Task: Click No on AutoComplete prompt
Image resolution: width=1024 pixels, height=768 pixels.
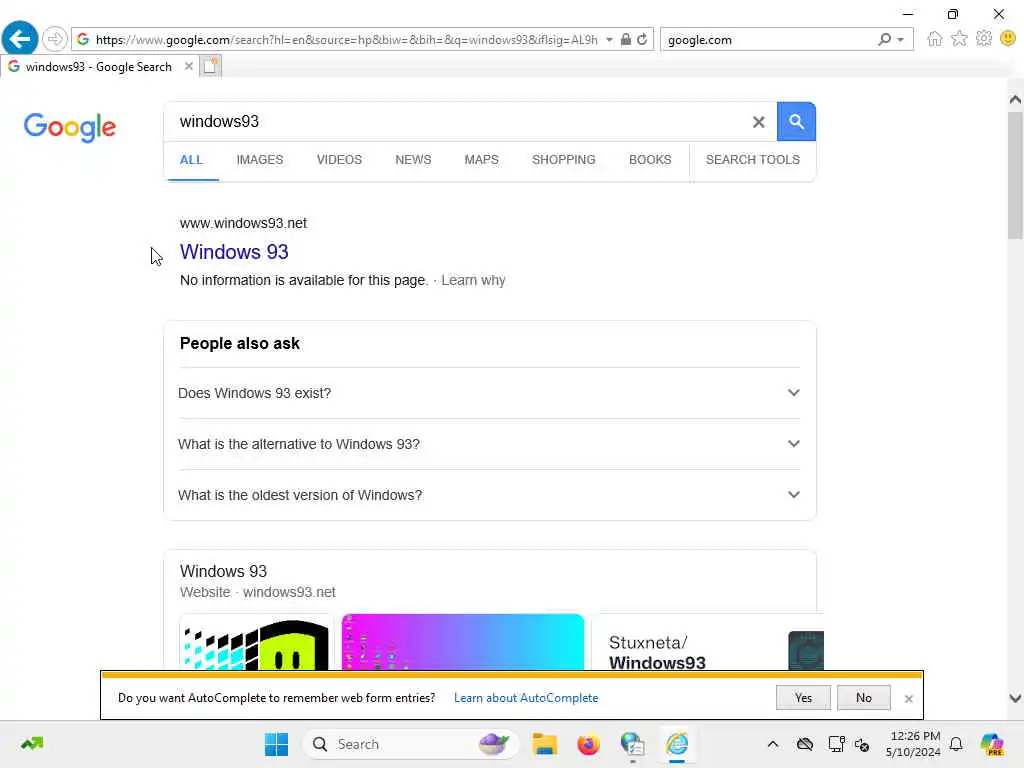Action: (x=863, y=697)
